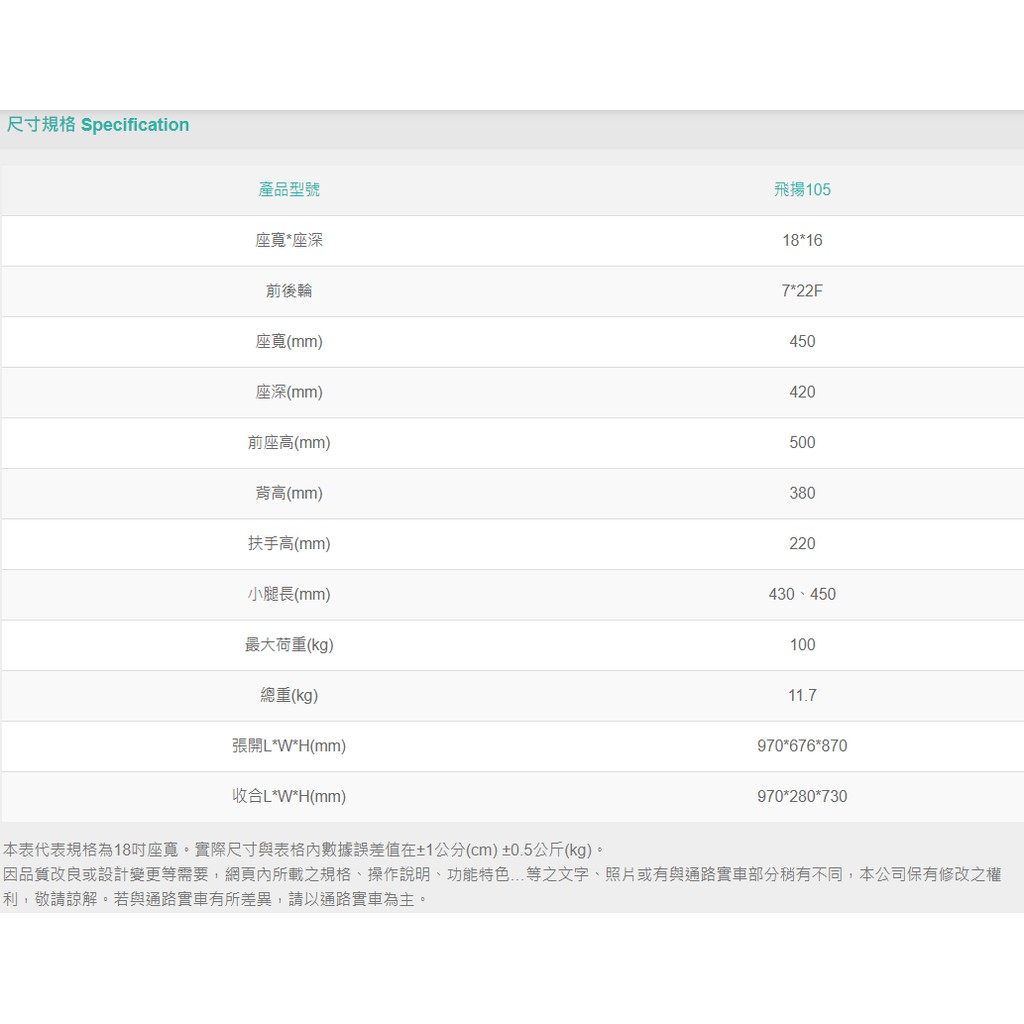1024x1024 pixels.
Task: Select the total weight value 11.7
Action: click(802, 696)
